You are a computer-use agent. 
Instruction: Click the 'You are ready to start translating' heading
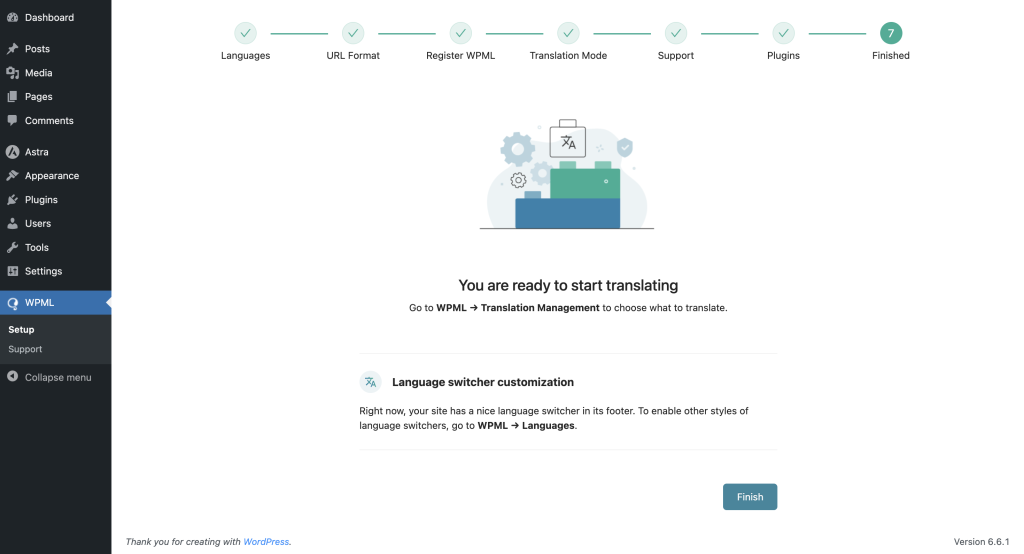click(x=568, y=285)
